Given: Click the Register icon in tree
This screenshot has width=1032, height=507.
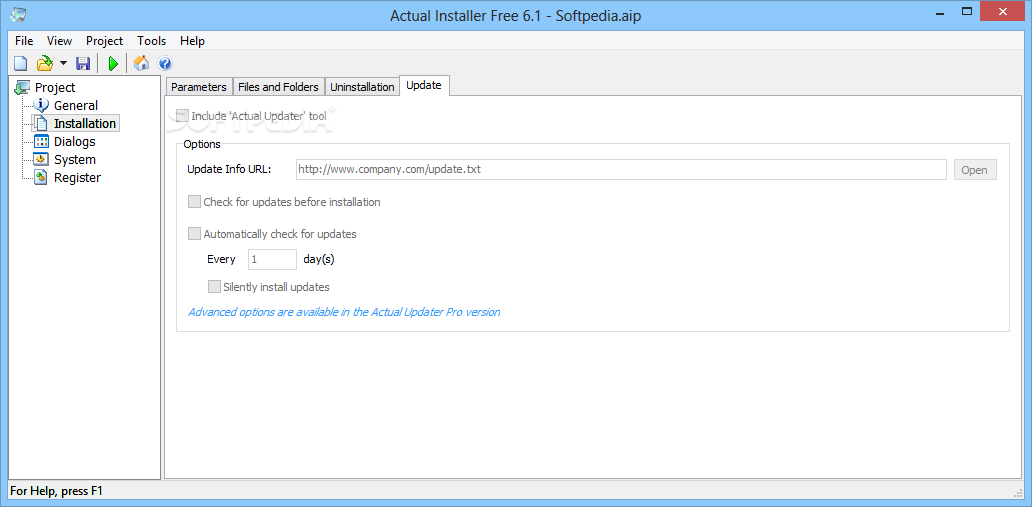Looking at the screenshot, I should pos(41,177).
